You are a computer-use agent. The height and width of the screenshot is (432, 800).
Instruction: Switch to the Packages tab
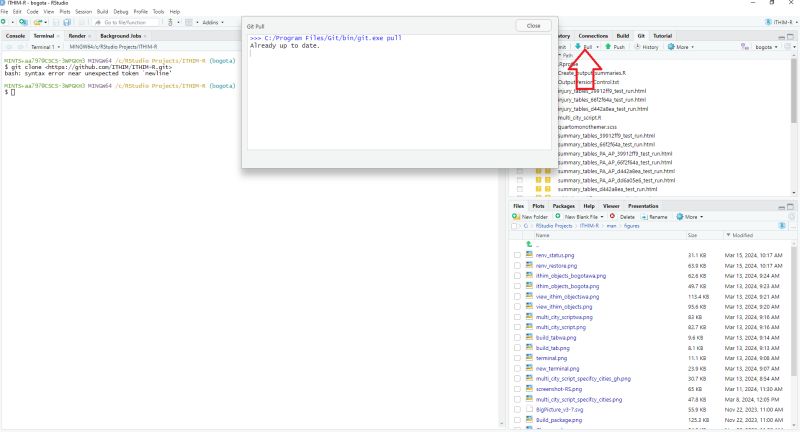[x=563, y=206]
